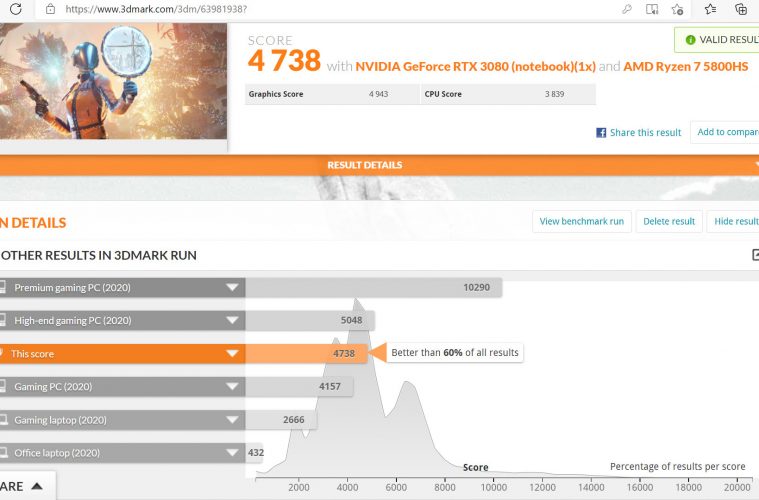Screen dimensions: 759x500
Task: Click the 4157 score bar value
Action: point(330,387)
